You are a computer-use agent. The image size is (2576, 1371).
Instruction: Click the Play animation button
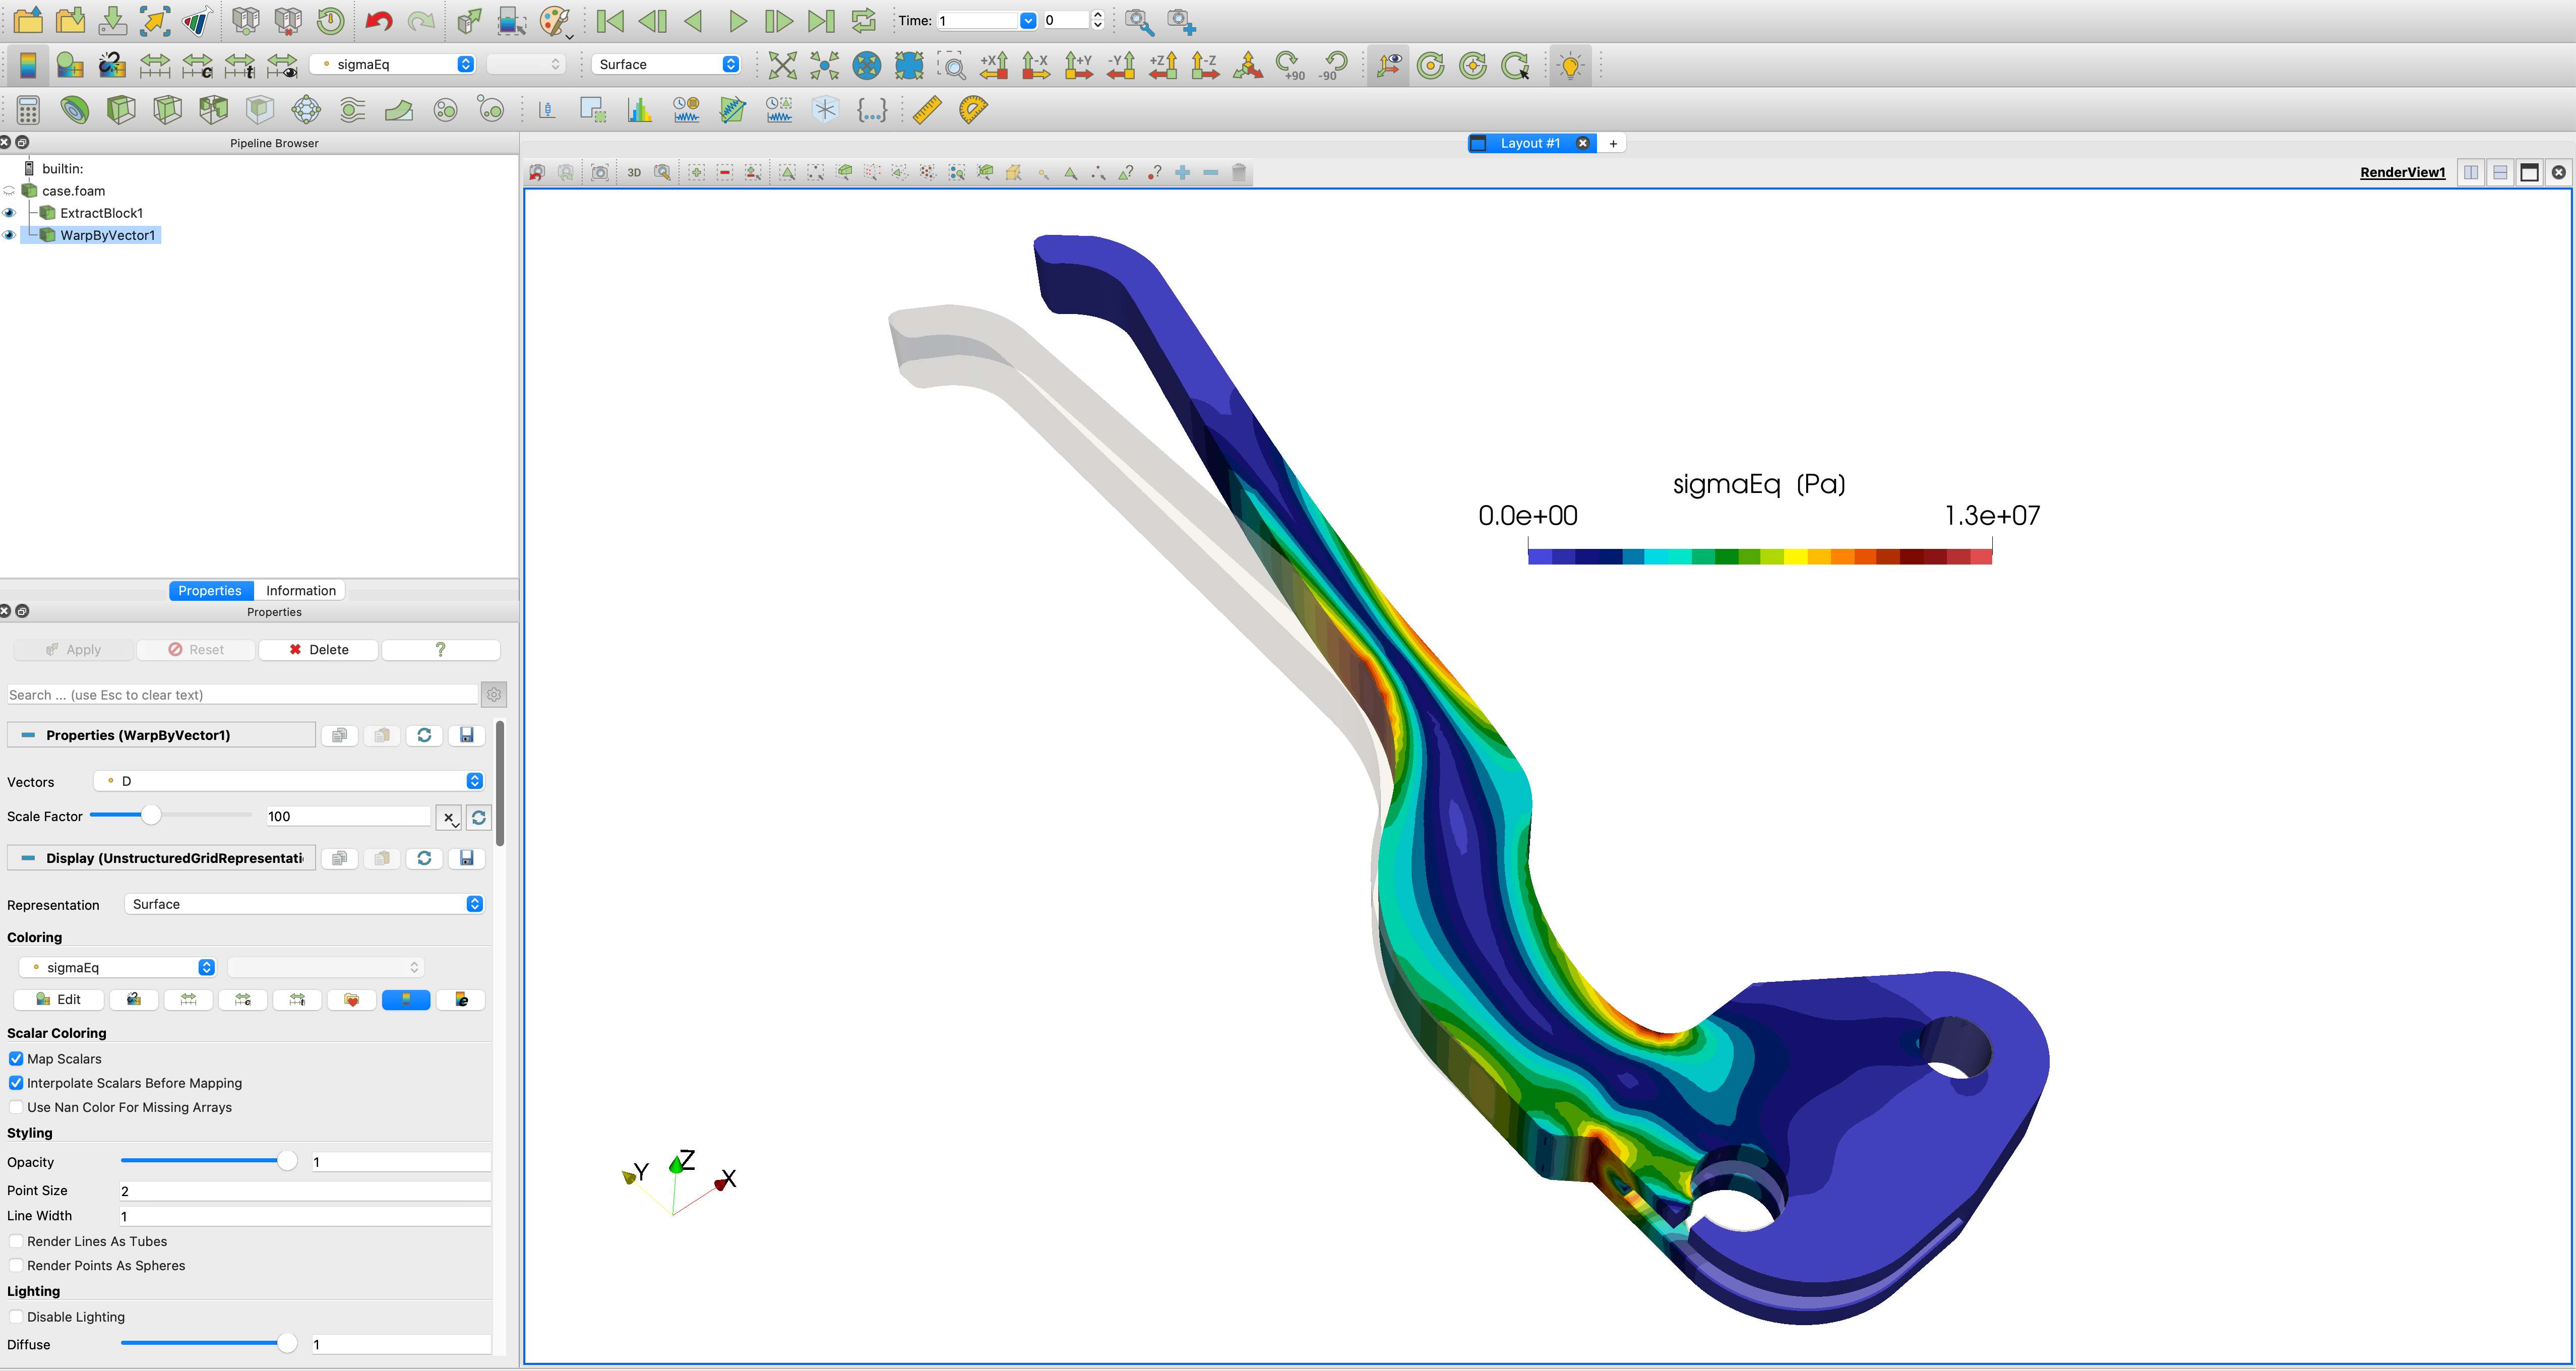pos(737,21)
